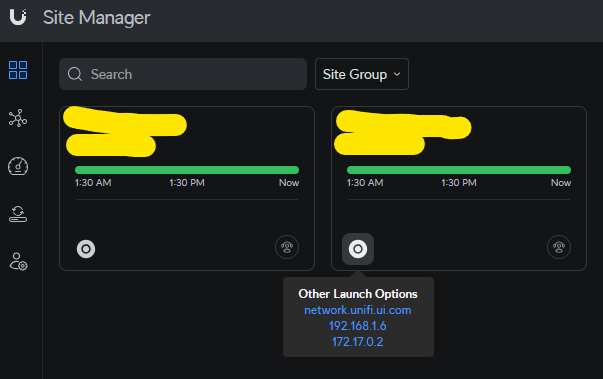Launch Network app on left site card
Viewport: 603px width, 379px height.
point(86,249)
